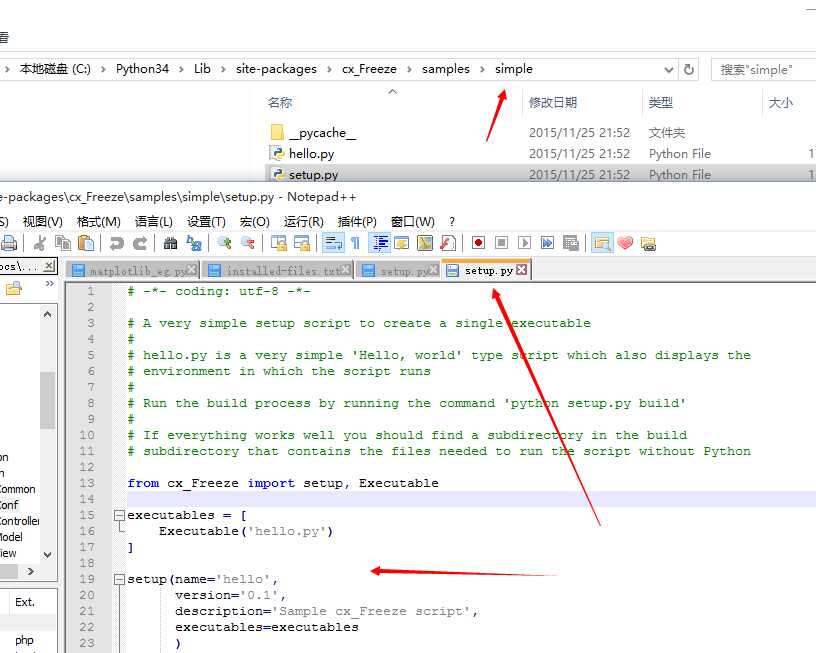This screenshot has width=816, height=653.
Task: Collapse the executables fold at line 15
Action: pos(119,515)
